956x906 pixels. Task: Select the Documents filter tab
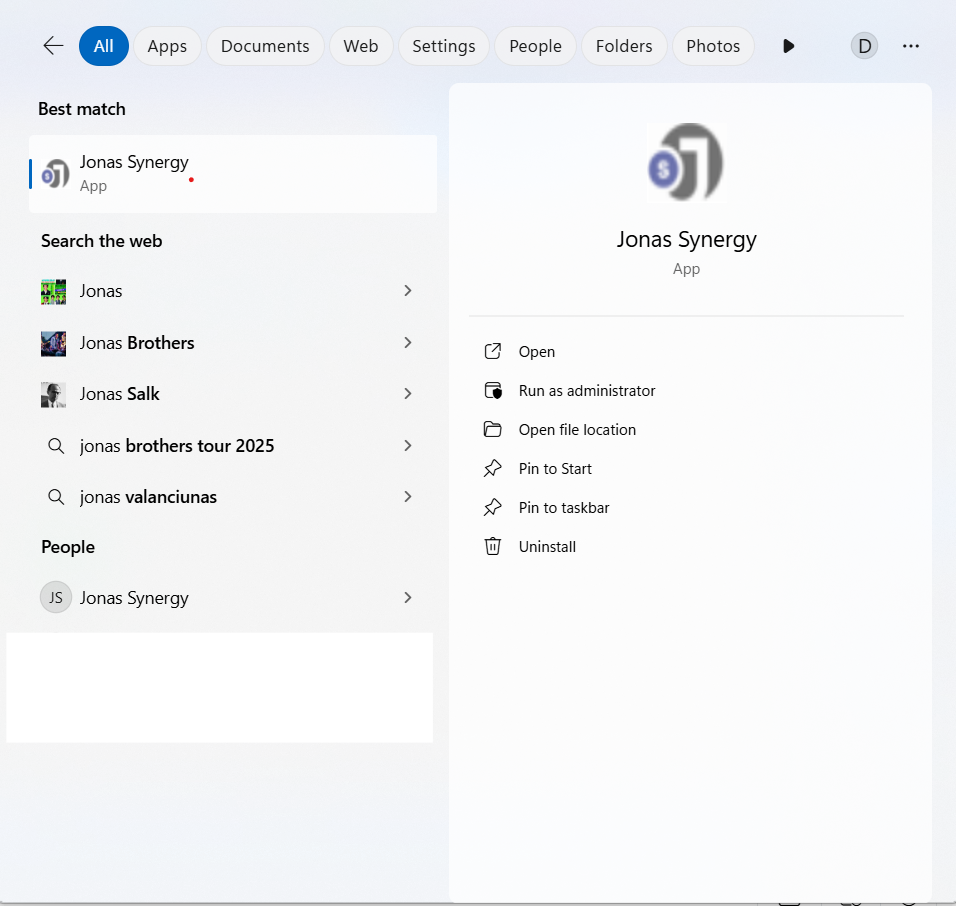coord(265,46)
